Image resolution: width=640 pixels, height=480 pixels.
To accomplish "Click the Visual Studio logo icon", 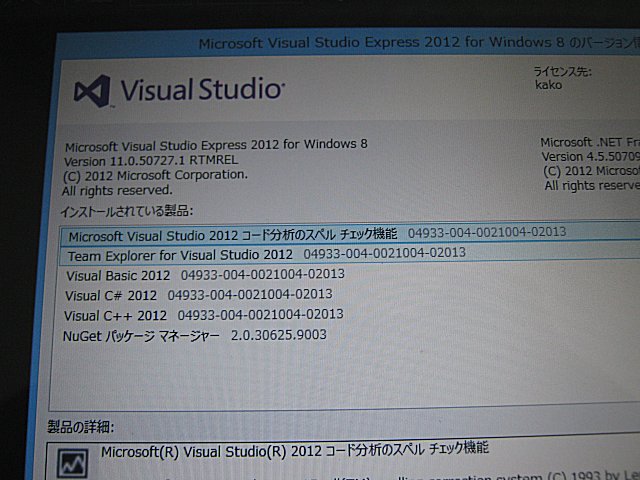I will [93, 91].
